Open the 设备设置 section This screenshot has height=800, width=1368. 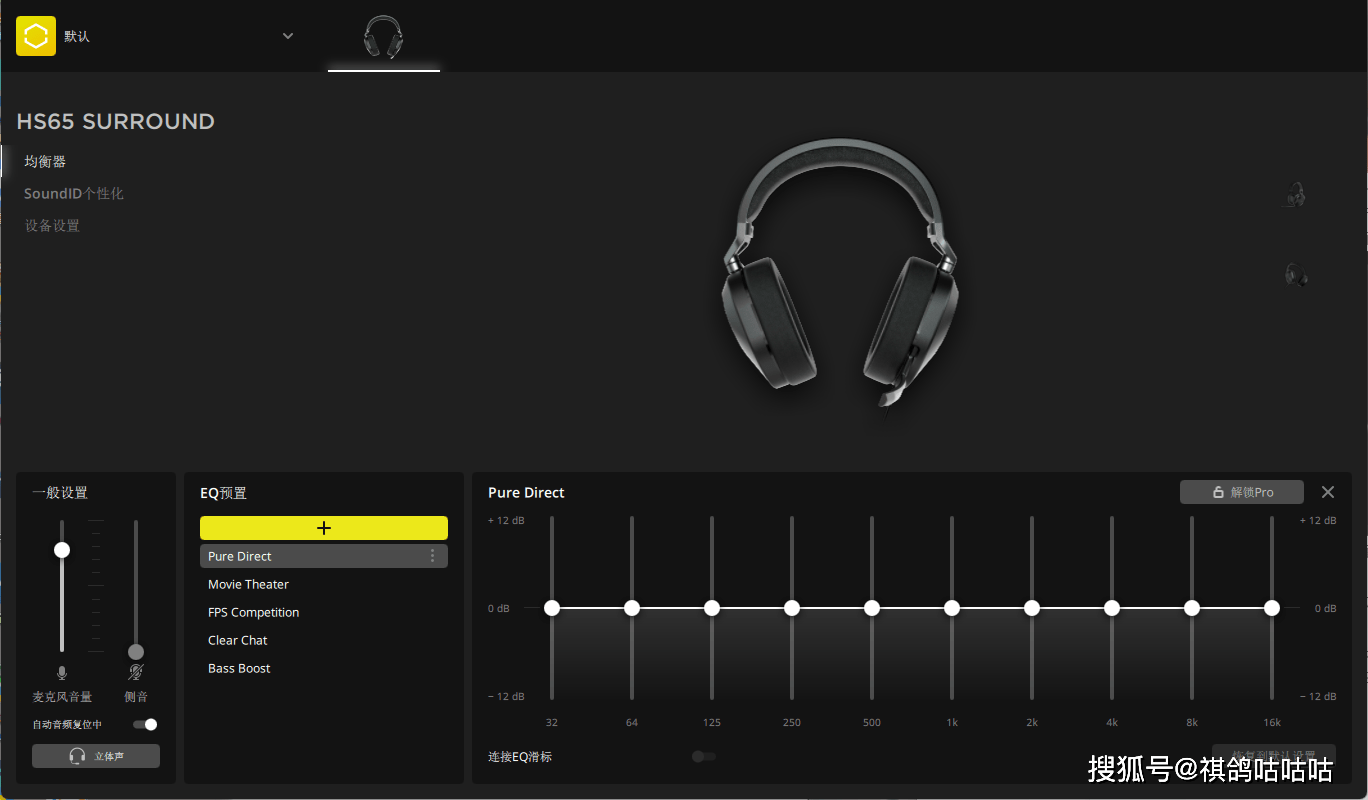coord(52,225)
